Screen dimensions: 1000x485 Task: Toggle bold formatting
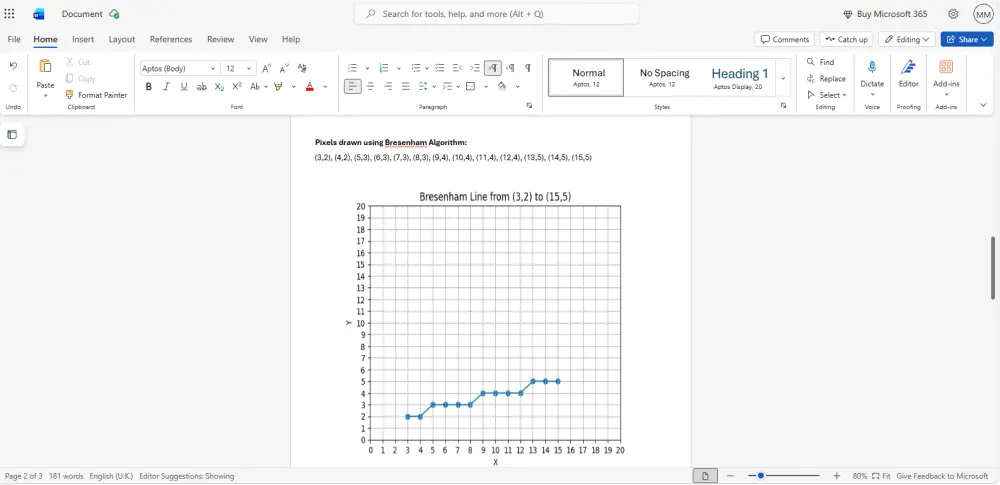pyautogui.click(x=149, y=86)
